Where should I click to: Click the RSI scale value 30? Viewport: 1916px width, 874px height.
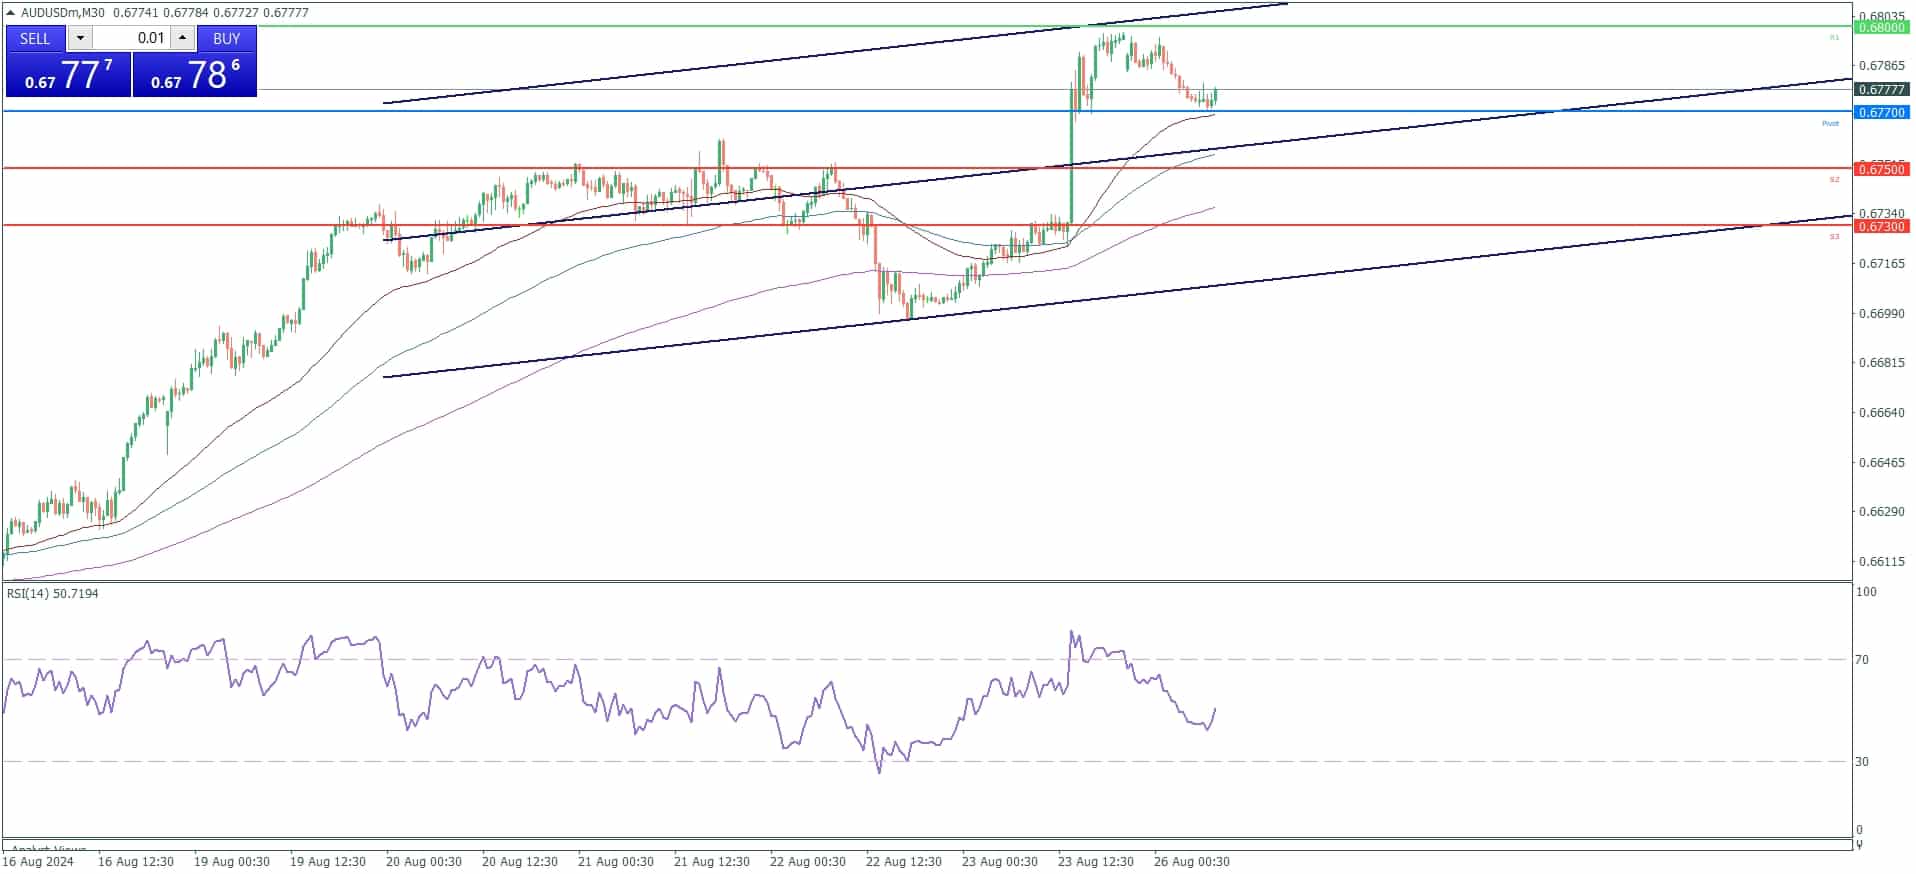1862,761
